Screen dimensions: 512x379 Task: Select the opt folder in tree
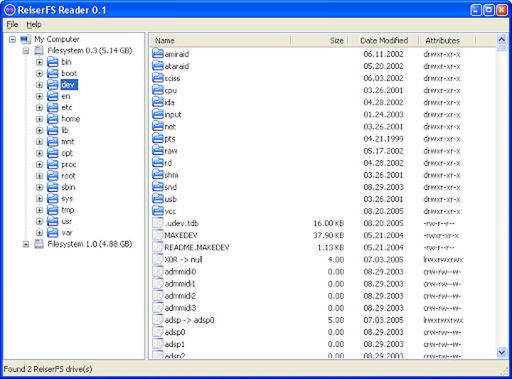(67, 153)
